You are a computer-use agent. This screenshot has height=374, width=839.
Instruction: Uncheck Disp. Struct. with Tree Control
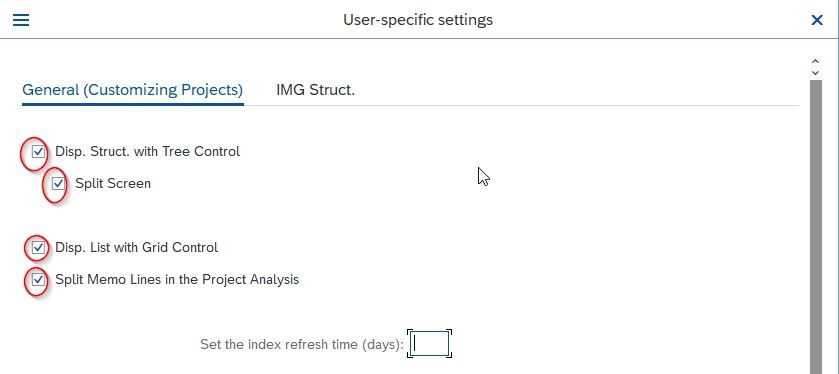click(38, 152)
